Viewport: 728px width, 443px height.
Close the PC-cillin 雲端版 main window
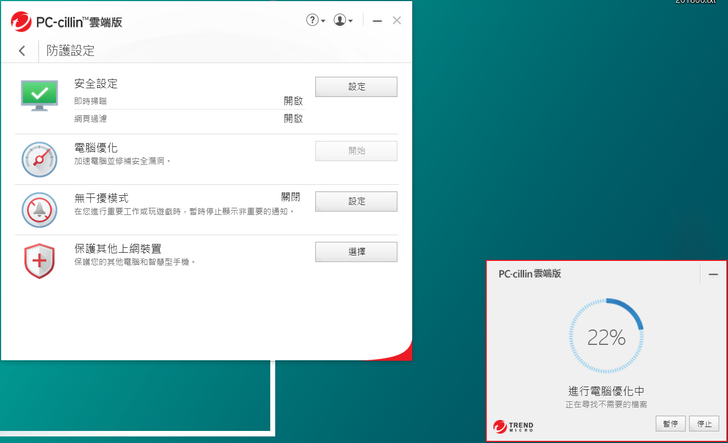point(397,20)
